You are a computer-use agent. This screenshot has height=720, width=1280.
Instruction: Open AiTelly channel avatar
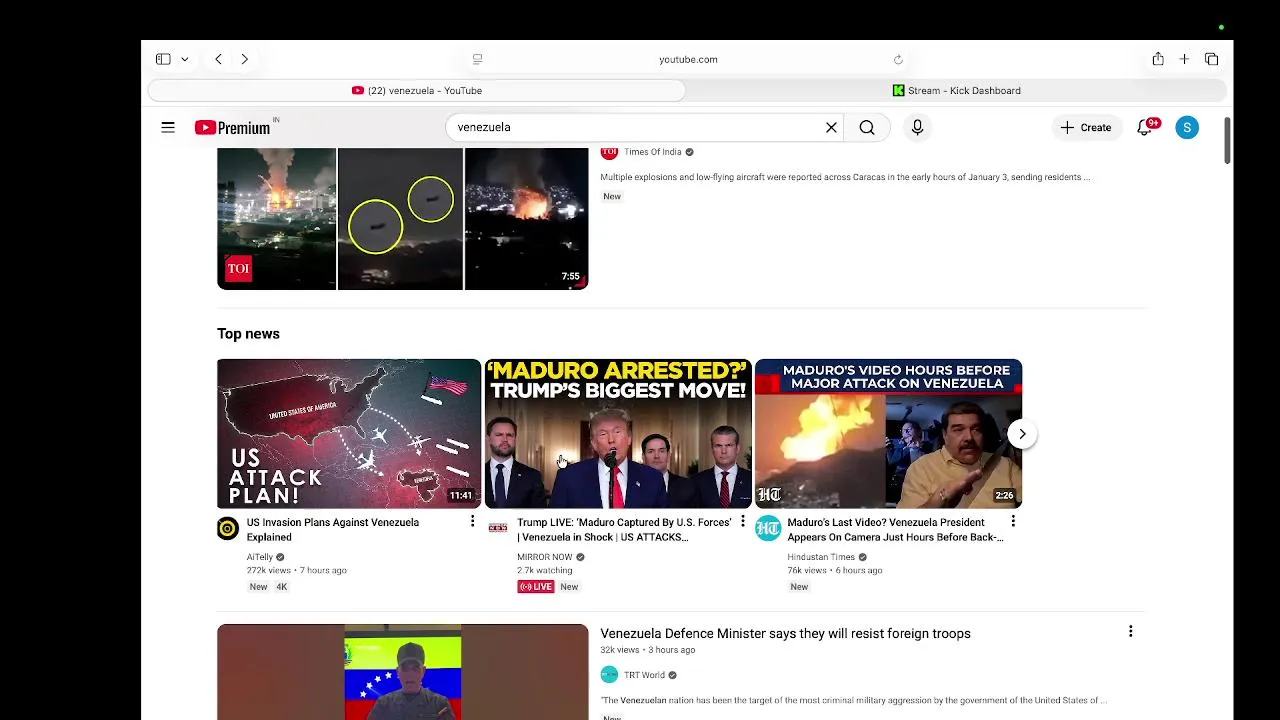click(228, 529)
